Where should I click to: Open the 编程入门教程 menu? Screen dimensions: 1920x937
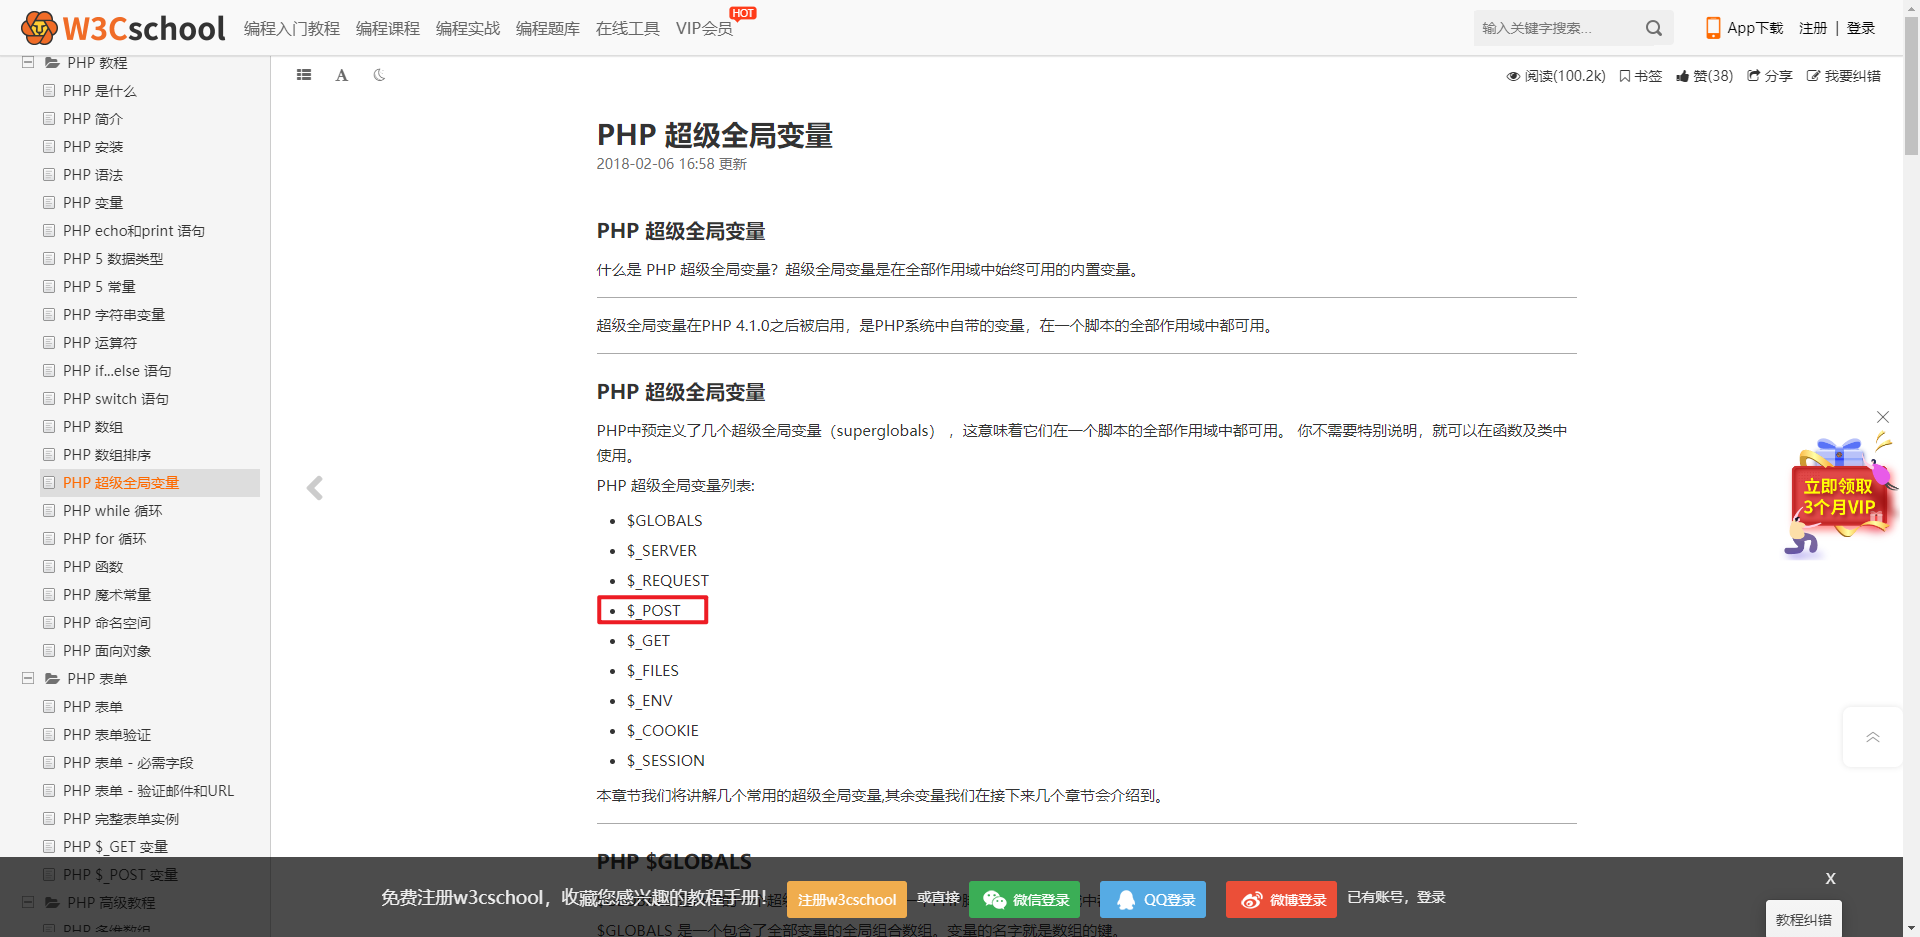tap(292, 29)
